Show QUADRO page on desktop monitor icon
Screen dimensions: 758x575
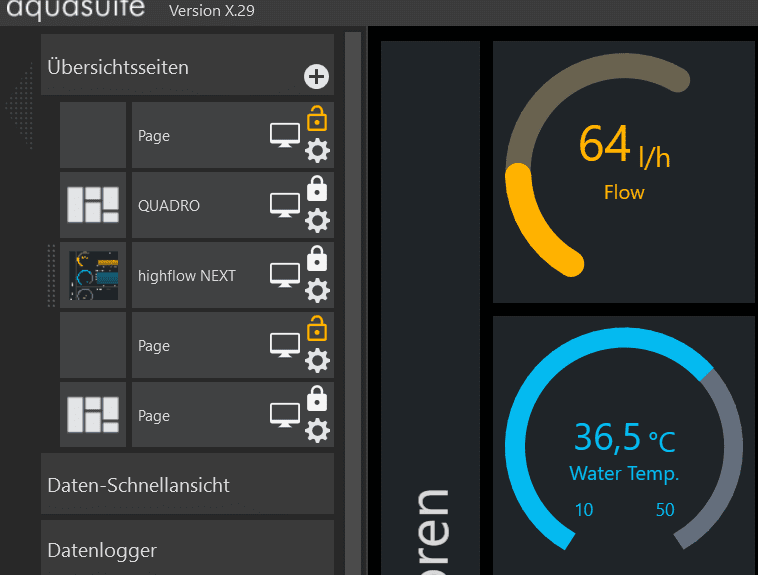pos(285,206)
